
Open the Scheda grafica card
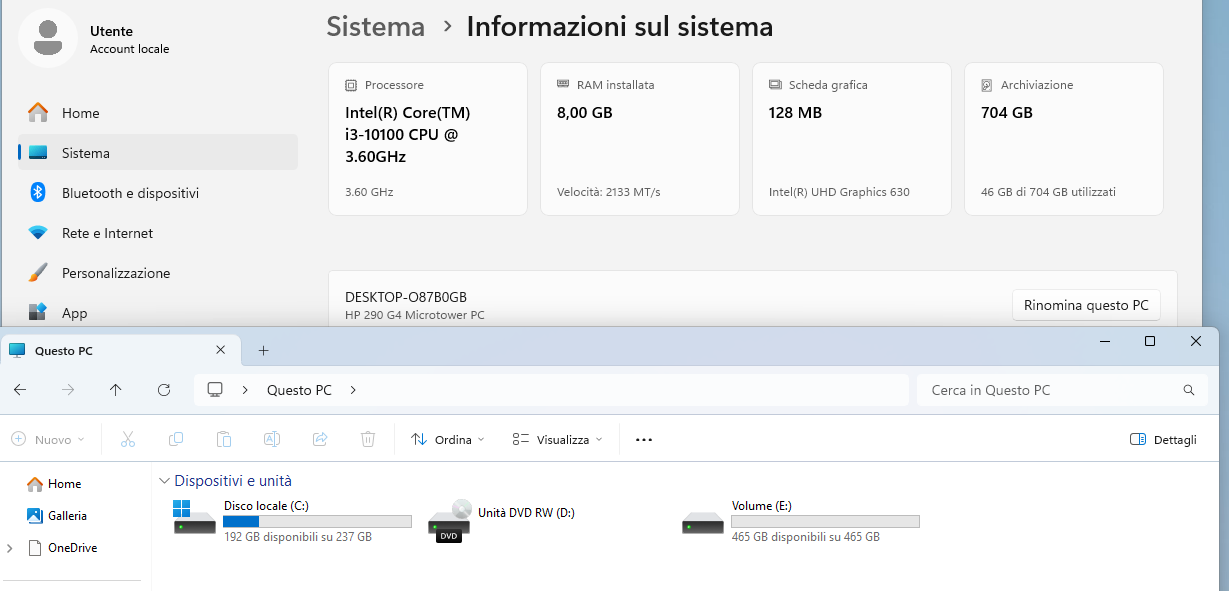click(x=852, y=139)
